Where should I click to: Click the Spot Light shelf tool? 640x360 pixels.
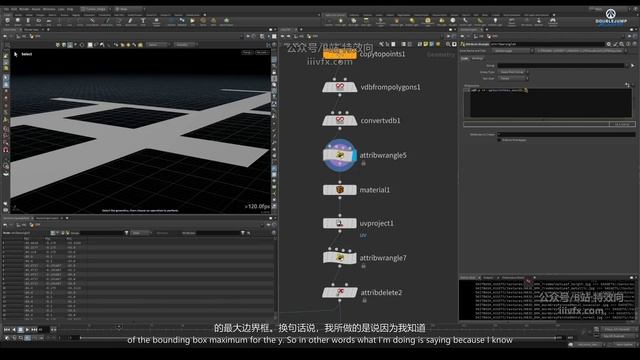353,21
